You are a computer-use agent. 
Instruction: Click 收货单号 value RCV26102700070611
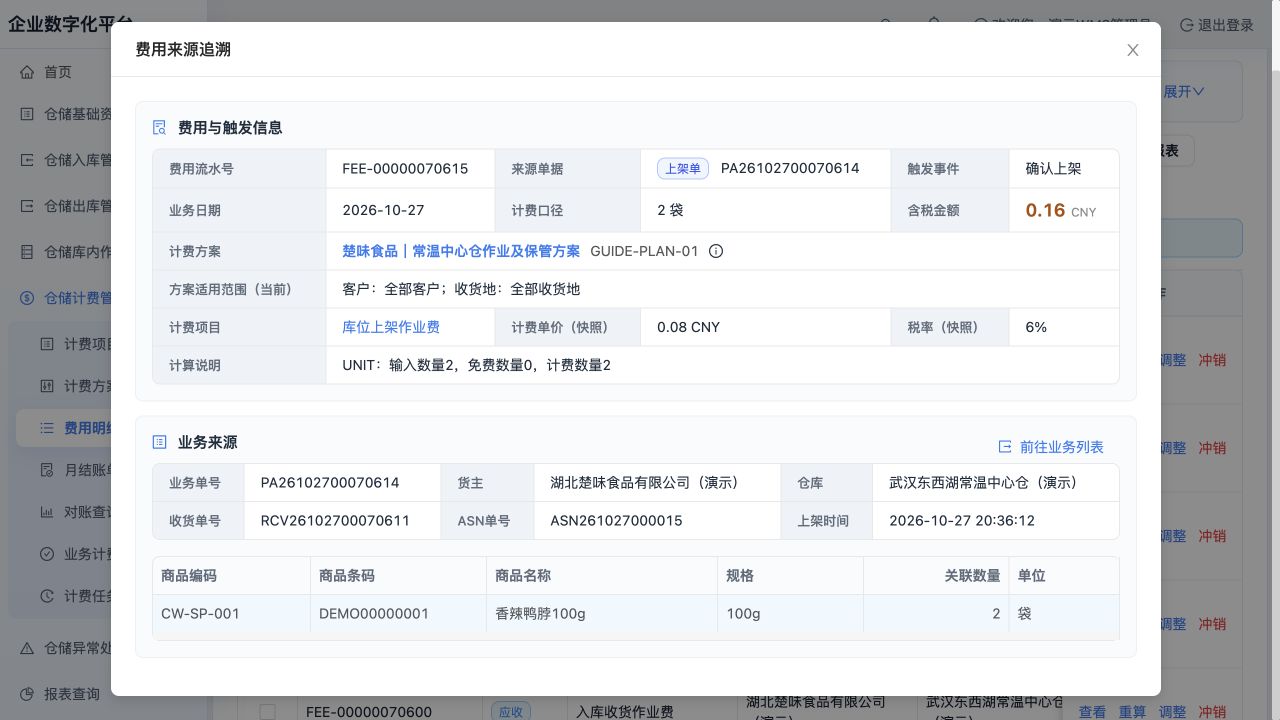tap(335, 521)
